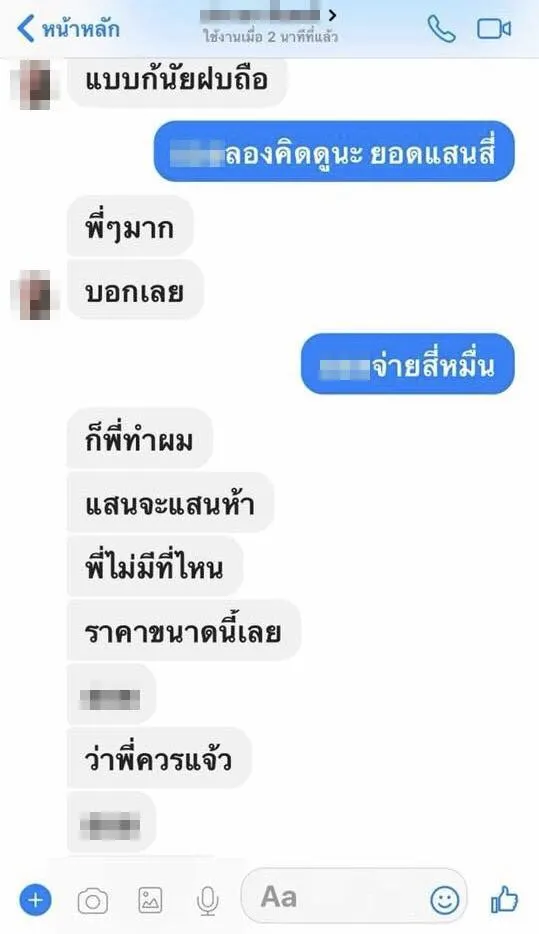The image size is (539, 934).
Task: Select the message ราคาขนาดนี้เลย
Action: coord(183,631)
